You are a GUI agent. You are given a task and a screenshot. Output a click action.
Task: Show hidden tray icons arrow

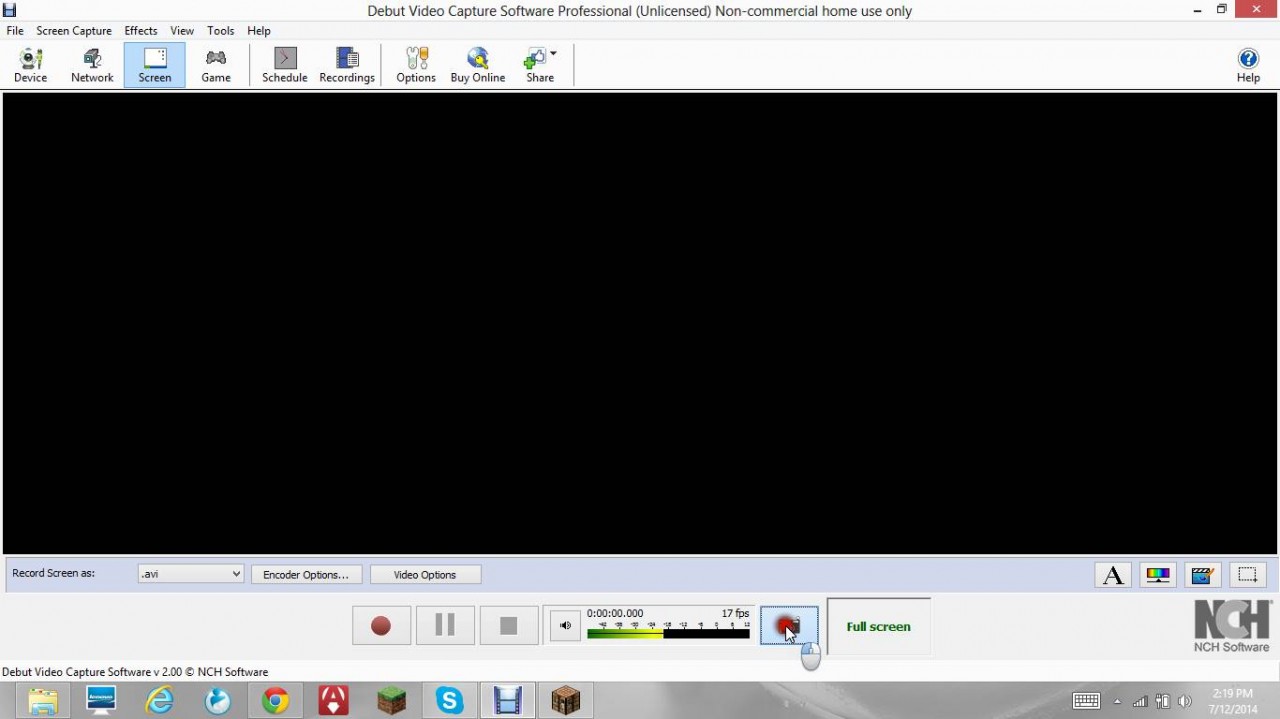(1118, 702)
